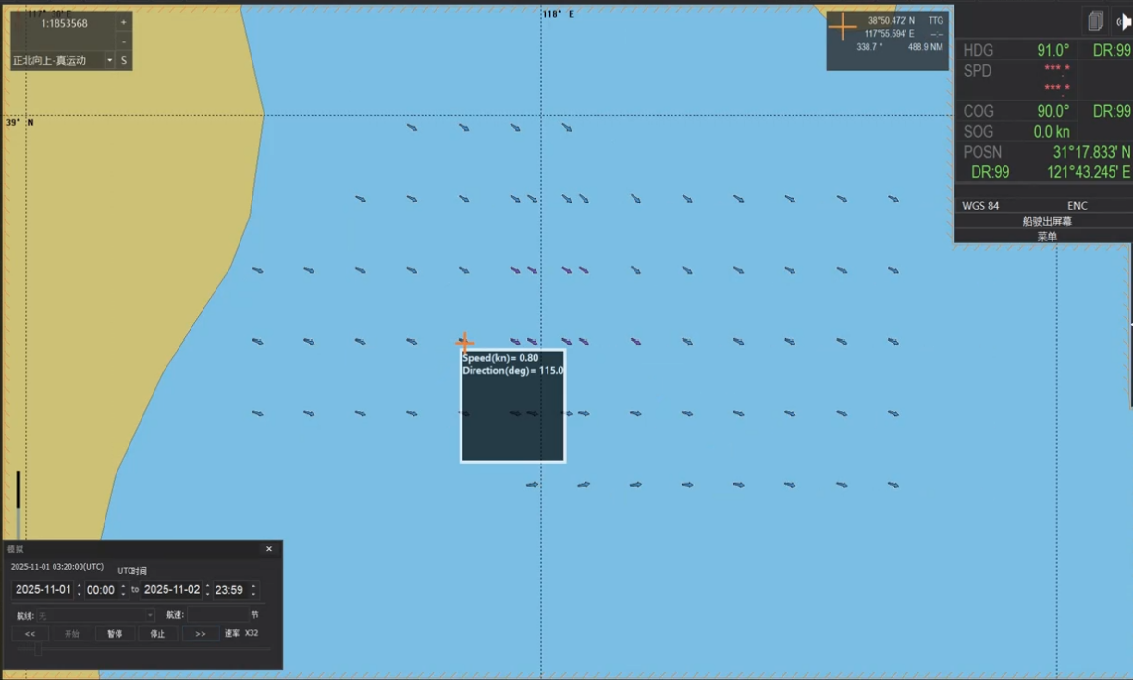Click the 航速 speed input field
This screenshot has height=680, width=1133.
click(218, 615)
